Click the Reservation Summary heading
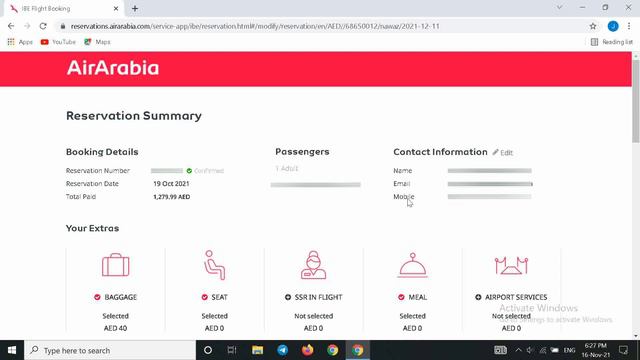 coord(134,116)
